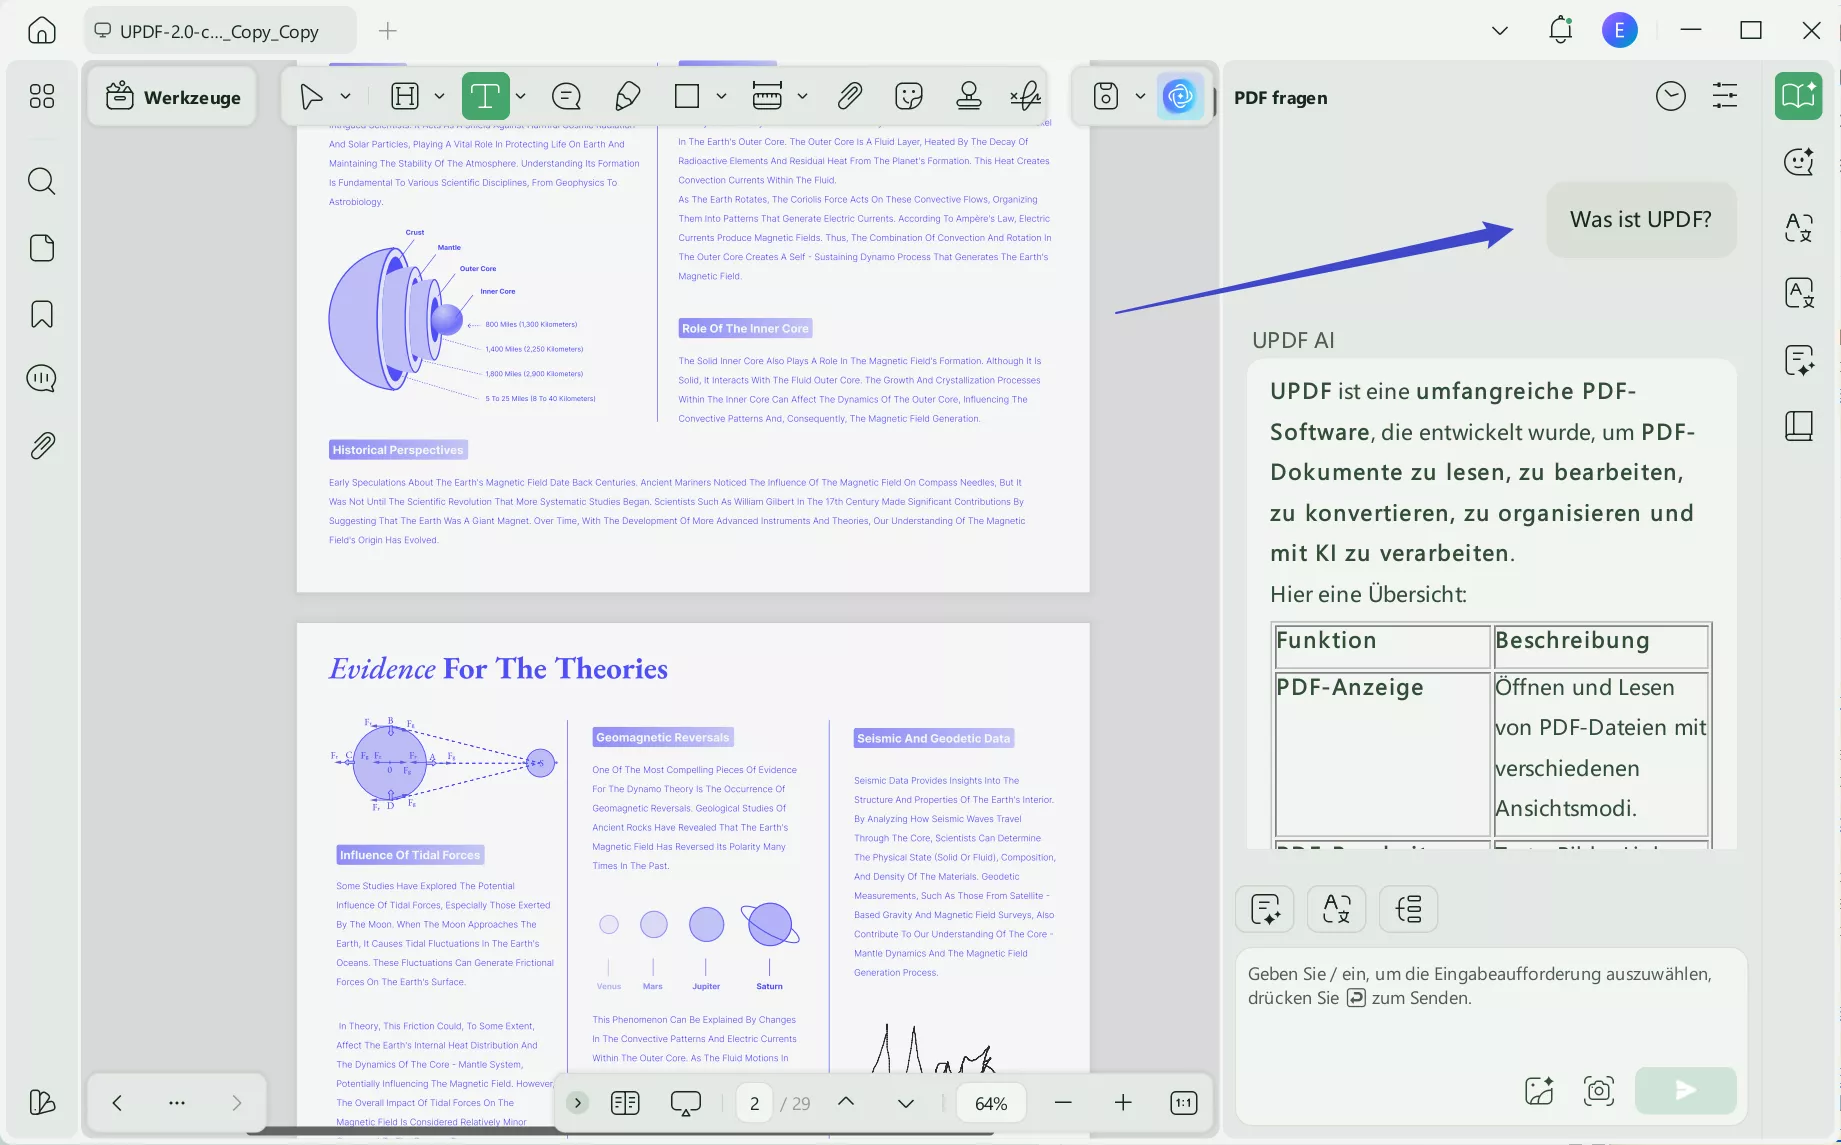Open the layers panel at sidebar bottom
This screenshot has width=1841, height=1145.
(42, 1102)
